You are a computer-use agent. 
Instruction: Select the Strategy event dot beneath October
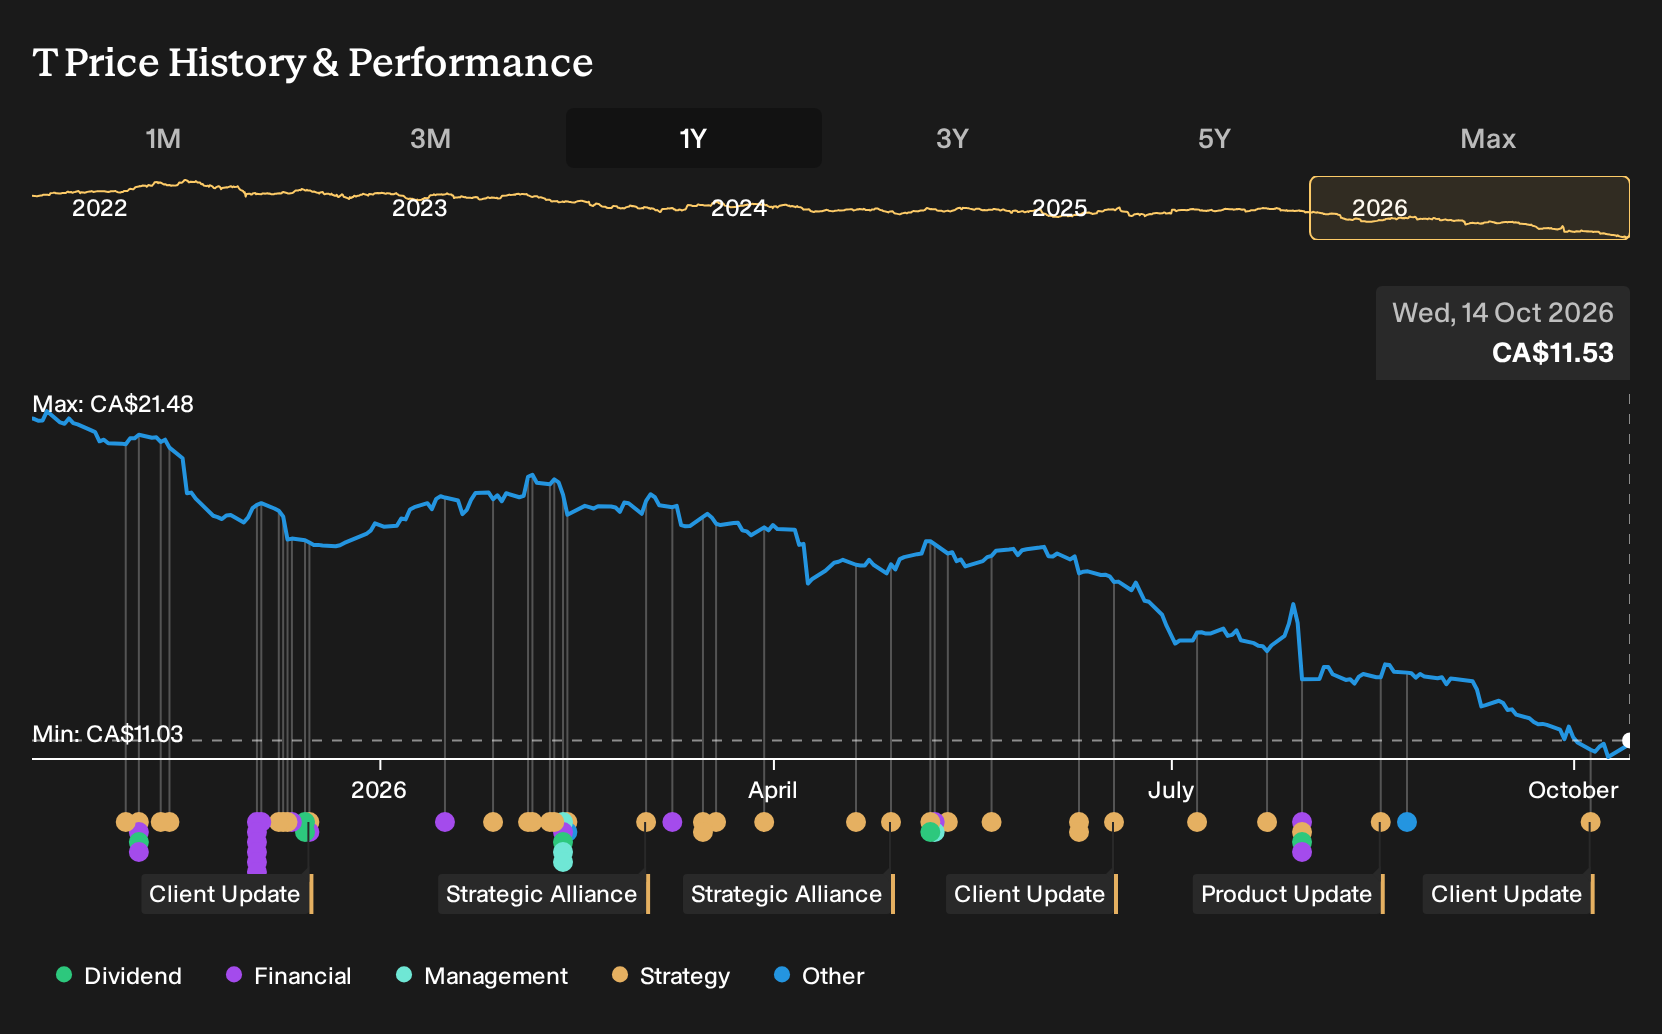[1590, 822]
